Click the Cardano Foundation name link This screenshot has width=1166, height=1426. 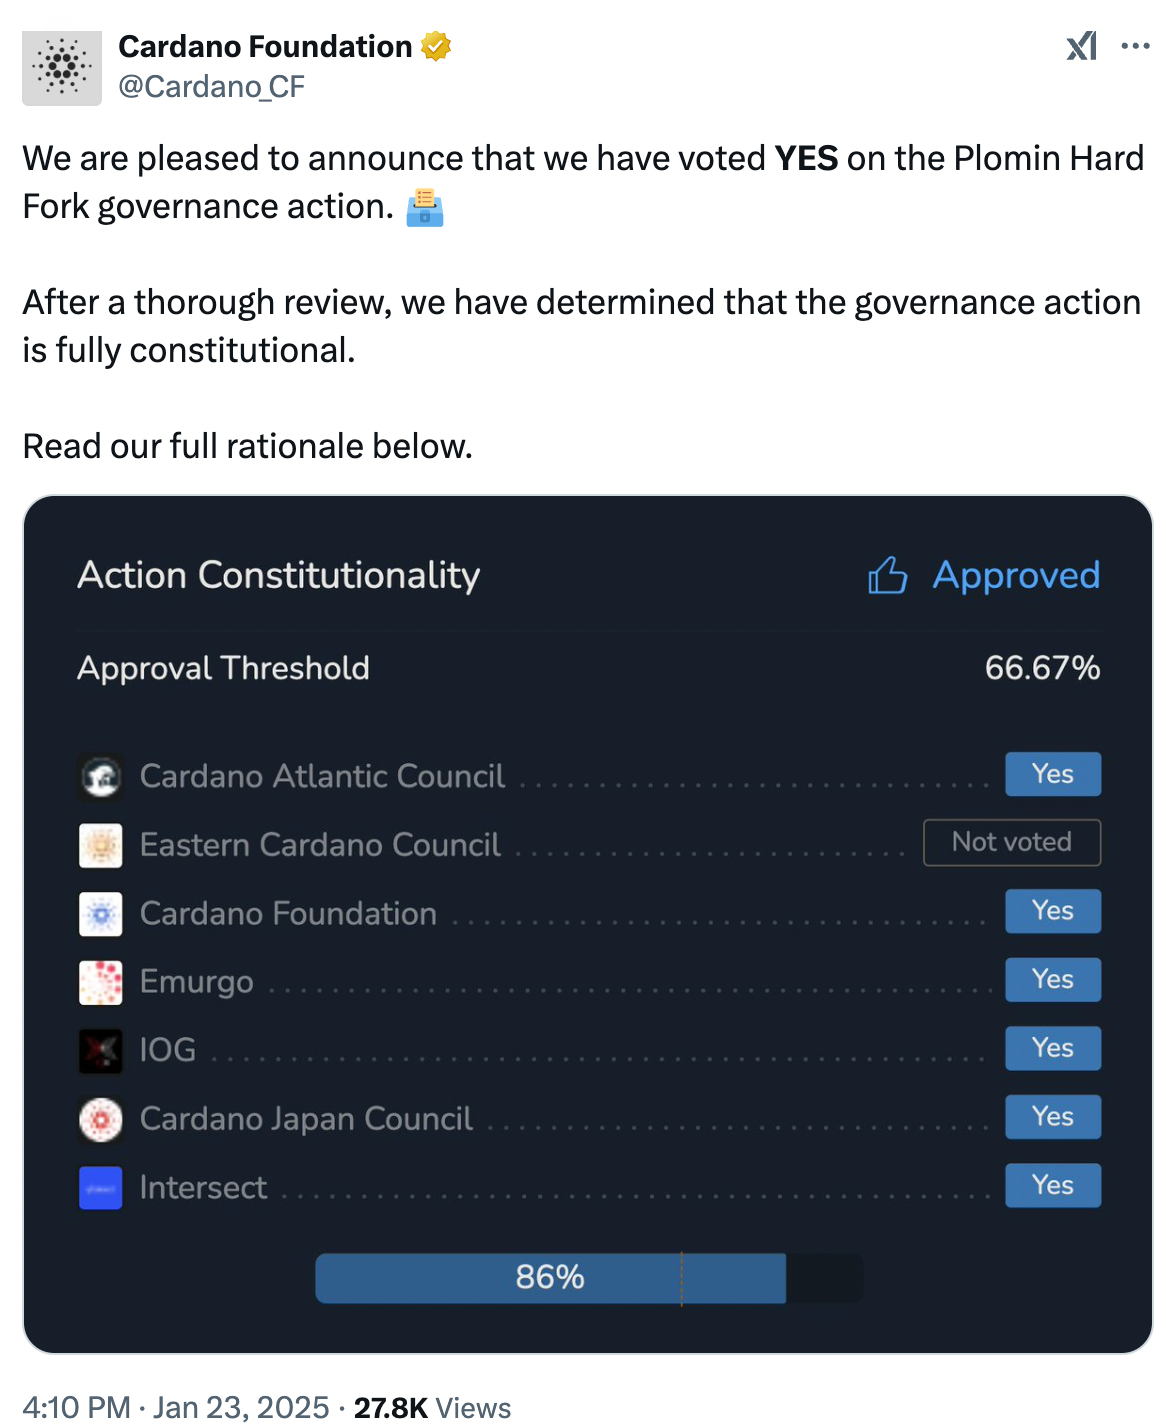click(x=265, y=47)
